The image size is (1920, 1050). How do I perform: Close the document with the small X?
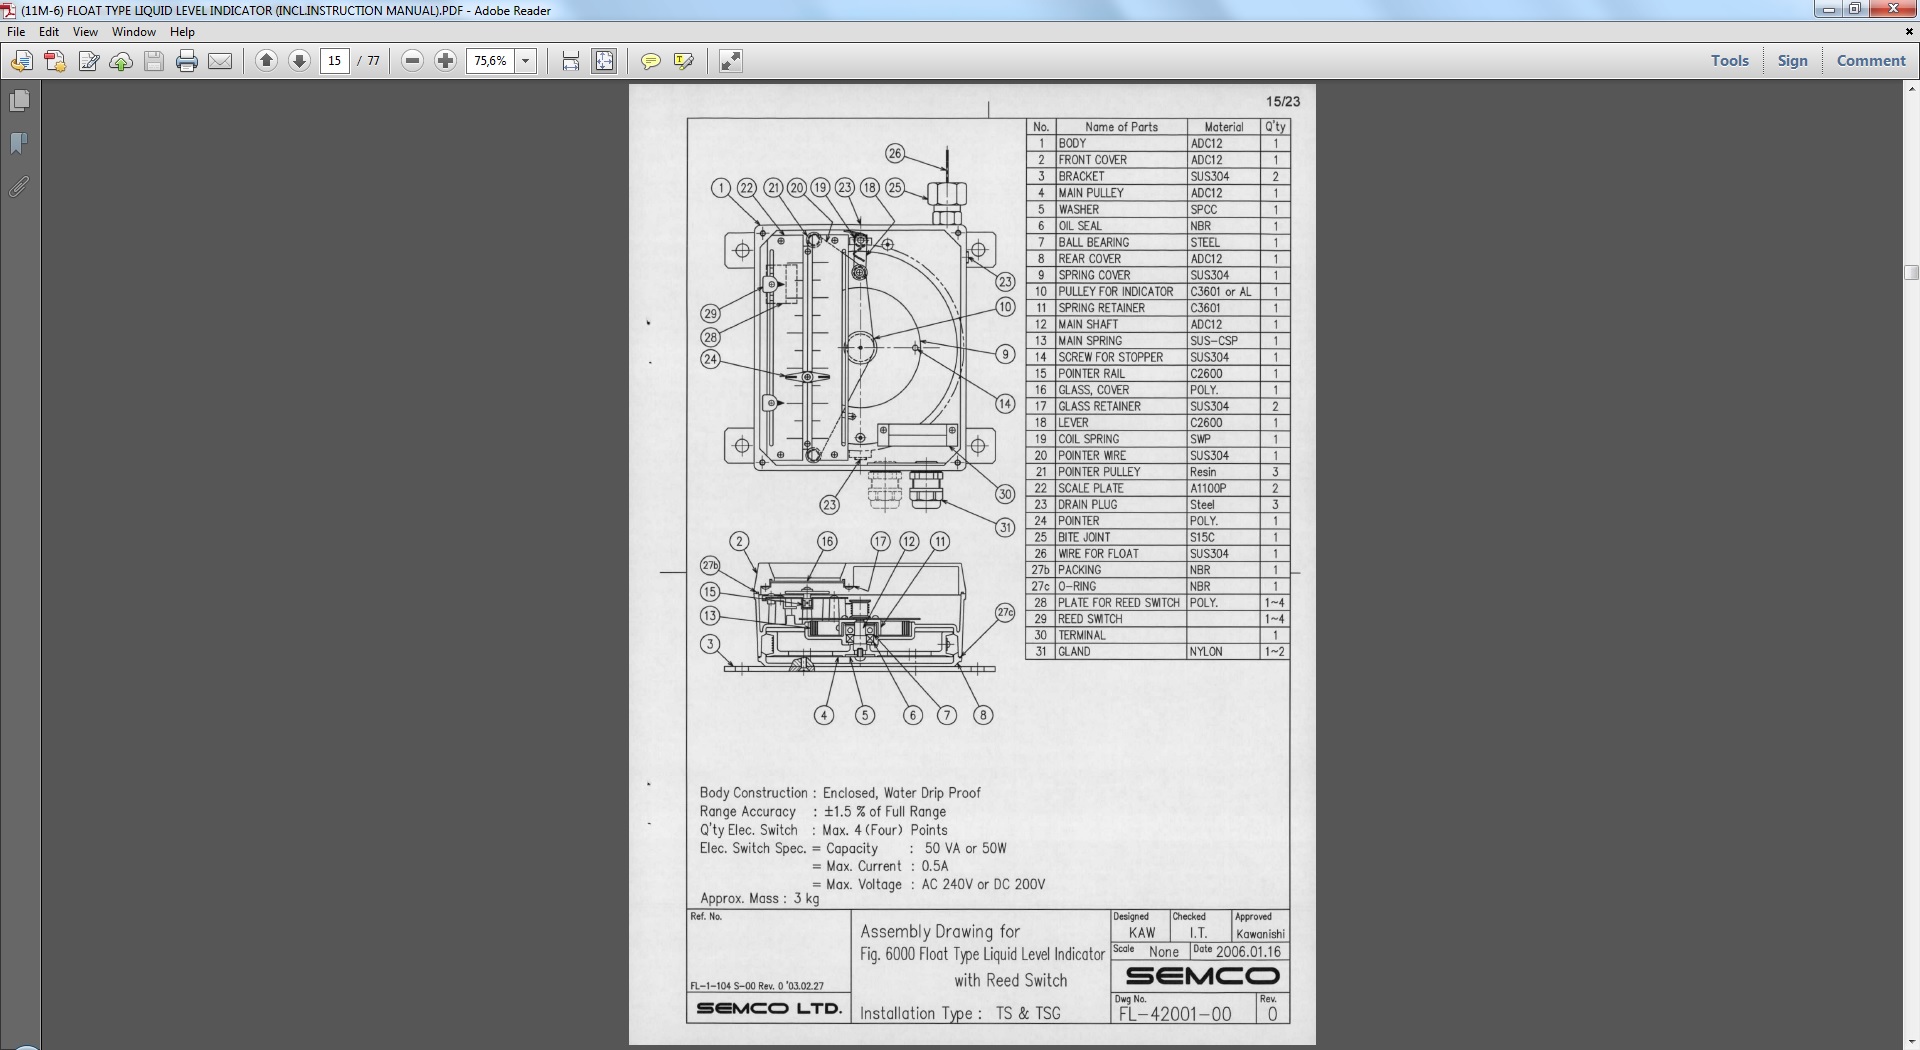1909,32
